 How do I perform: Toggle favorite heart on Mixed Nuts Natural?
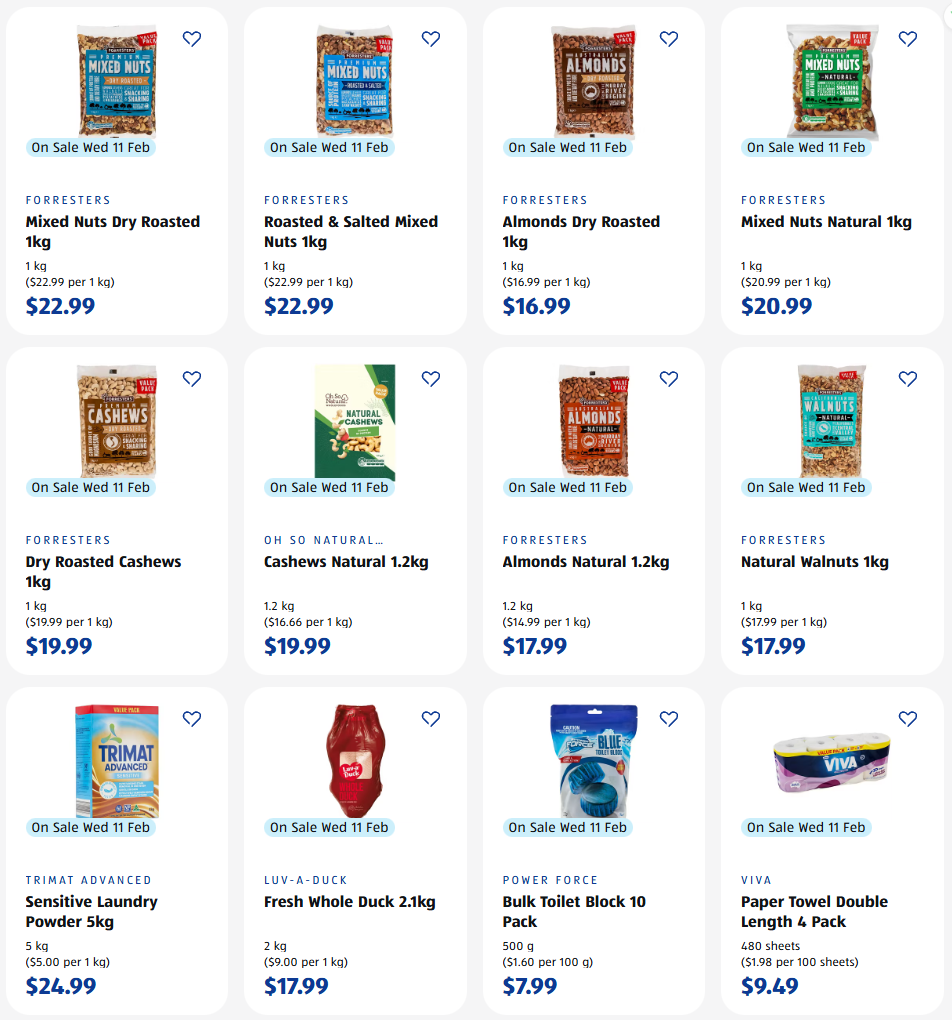[x=907, y=39]
